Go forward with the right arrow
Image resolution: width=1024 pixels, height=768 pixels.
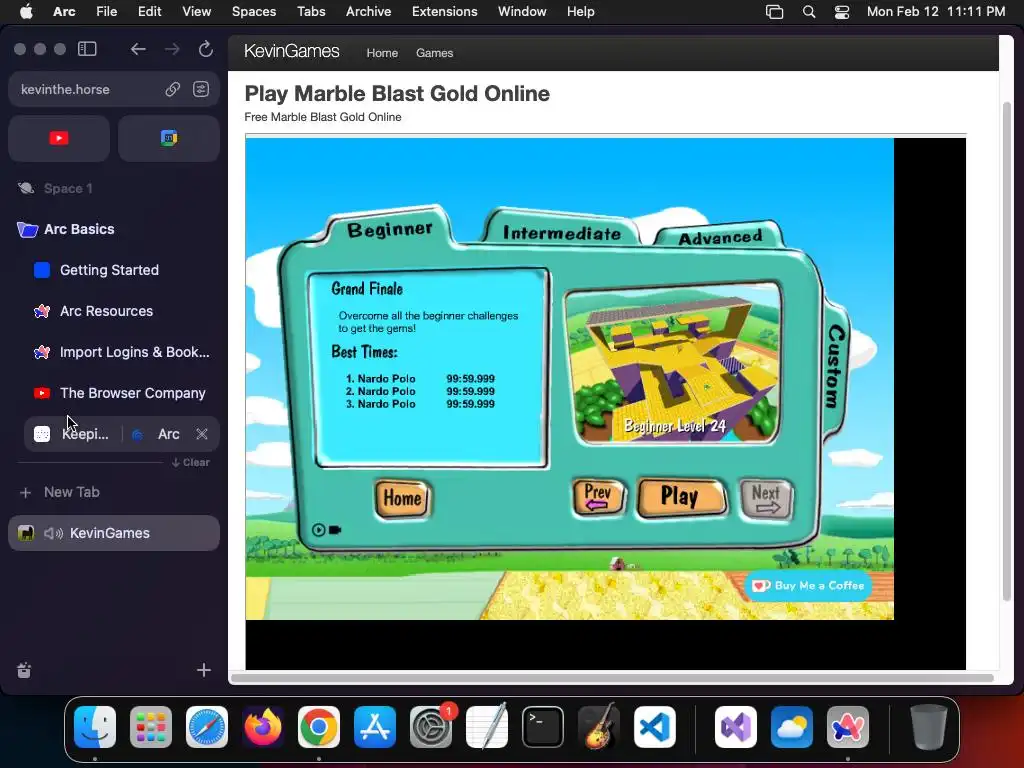point(172,49)
